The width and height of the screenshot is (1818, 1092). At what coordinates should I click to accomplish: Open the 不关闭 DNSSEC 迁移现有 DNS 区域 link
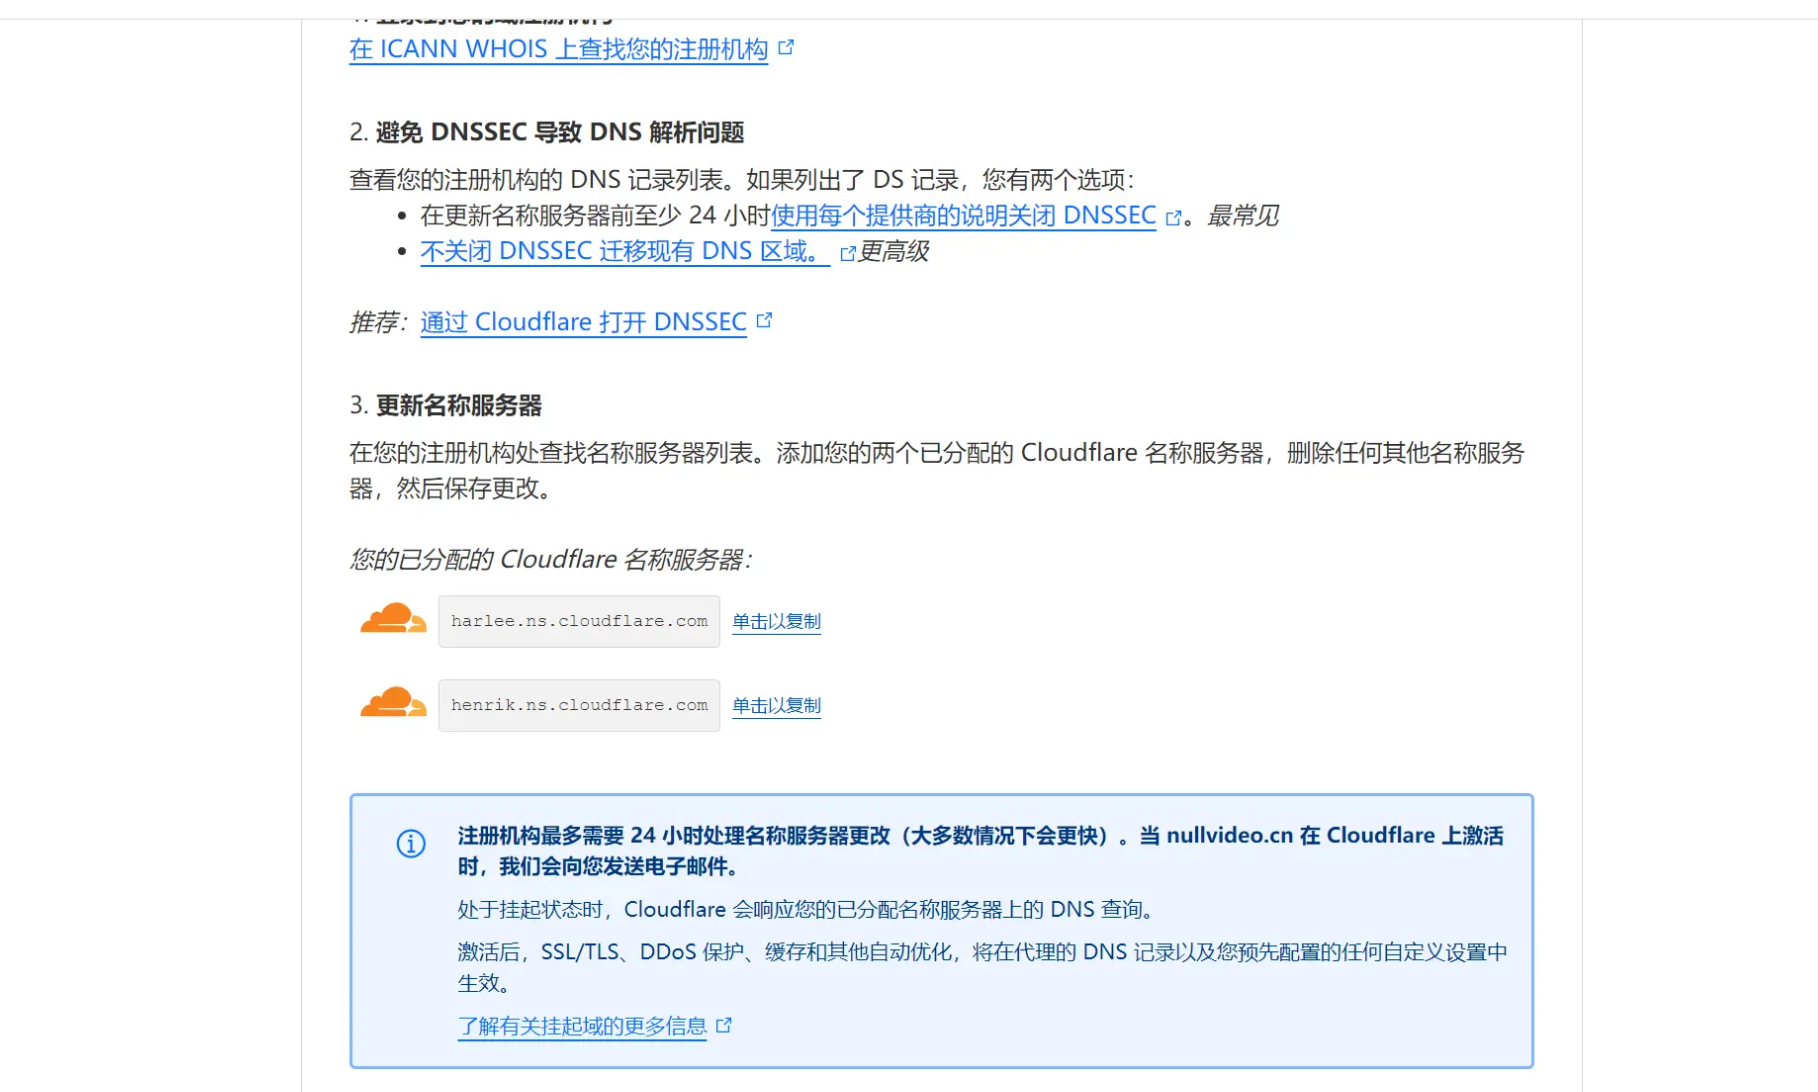pos(620,252)
